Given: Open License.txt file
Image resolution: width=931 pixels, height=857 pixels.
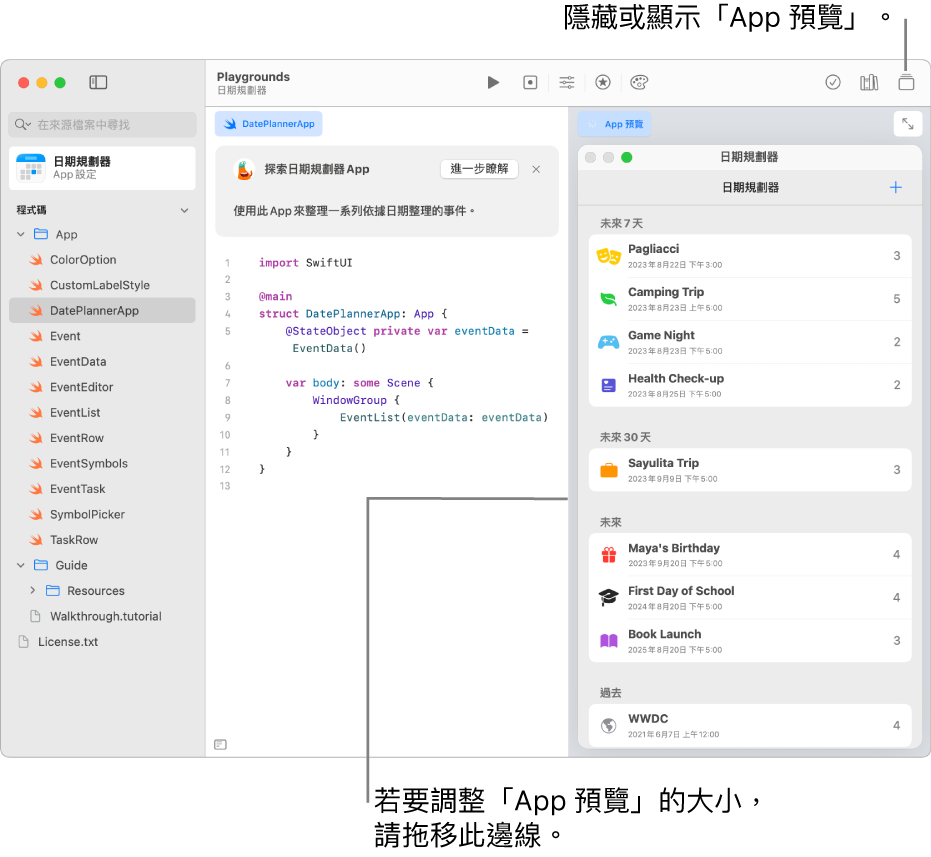Looking at the screenshot, I should (x=102, y=641).
